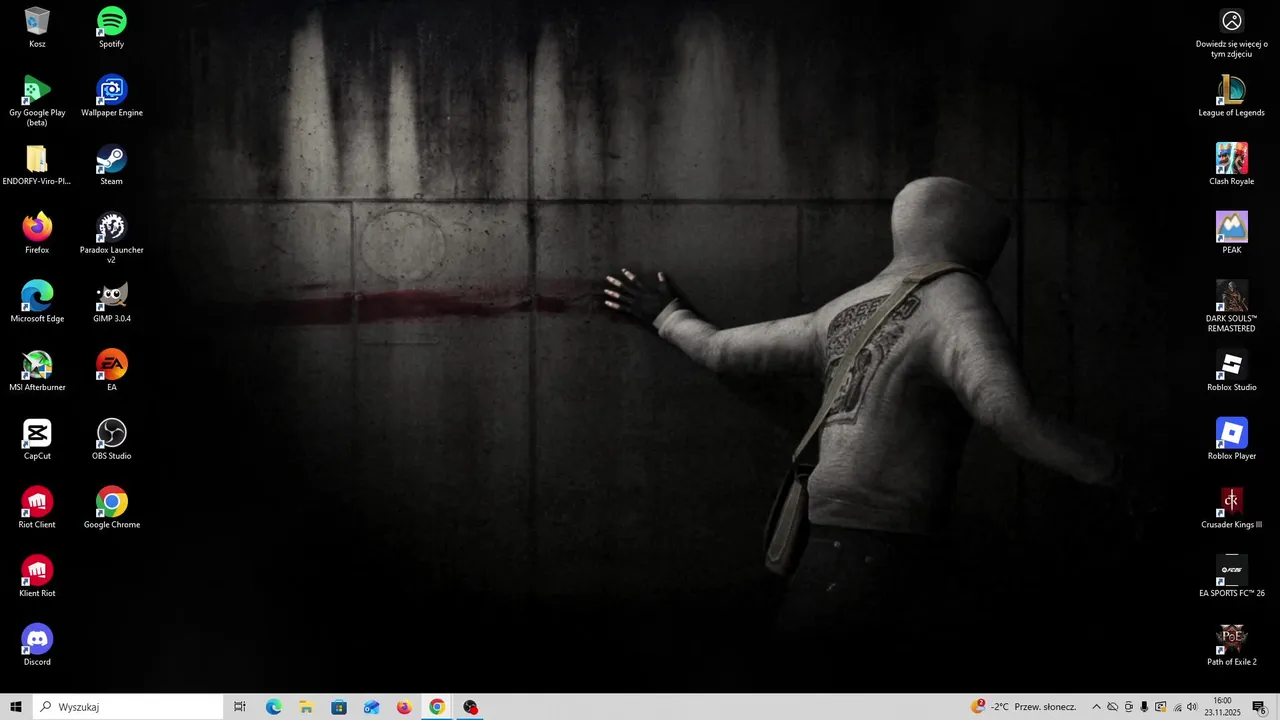
Task: Select the EA SPORTS FC 26 shortcut
Action: click(1232, 577)
